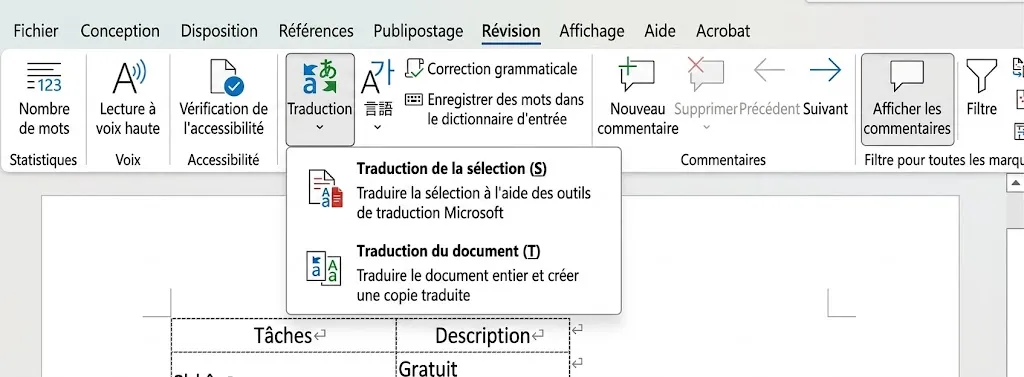
Task: Open the Fichier tab
Action: click(36, 31)
